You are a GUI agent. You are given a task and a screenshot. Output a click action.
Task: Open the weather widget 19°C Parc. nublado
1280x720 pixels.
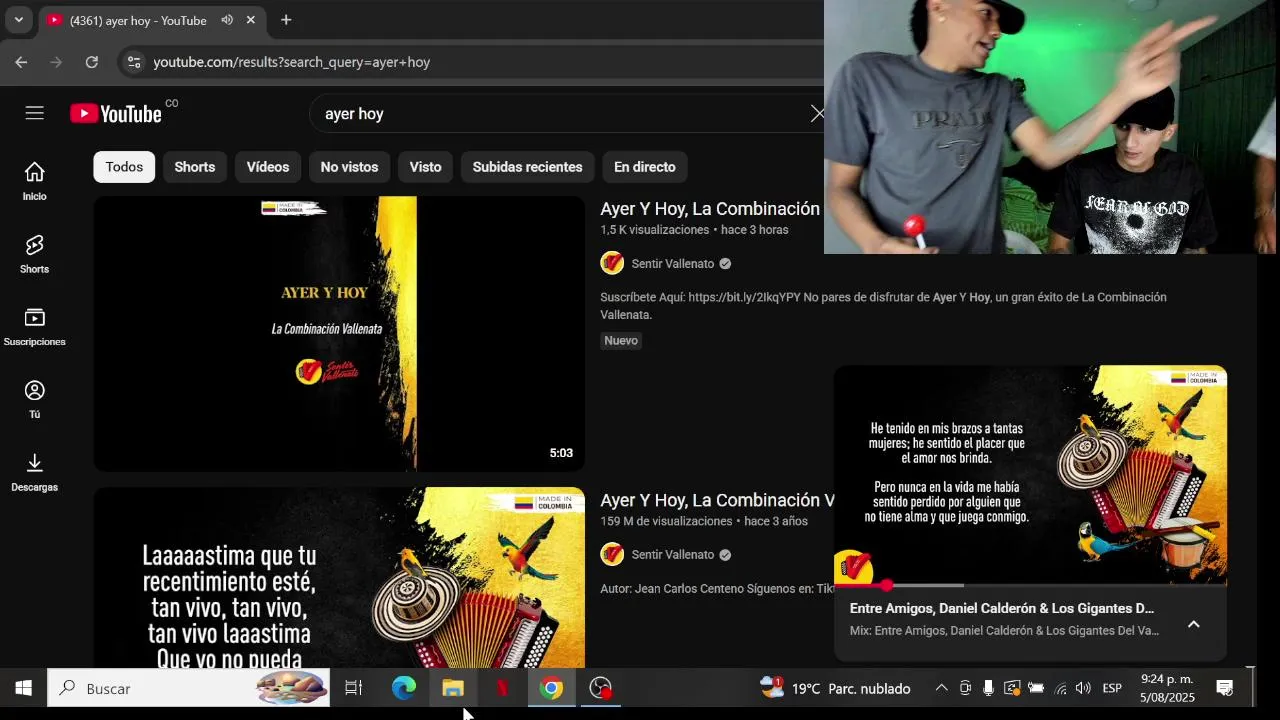click(x=835, y=688)
